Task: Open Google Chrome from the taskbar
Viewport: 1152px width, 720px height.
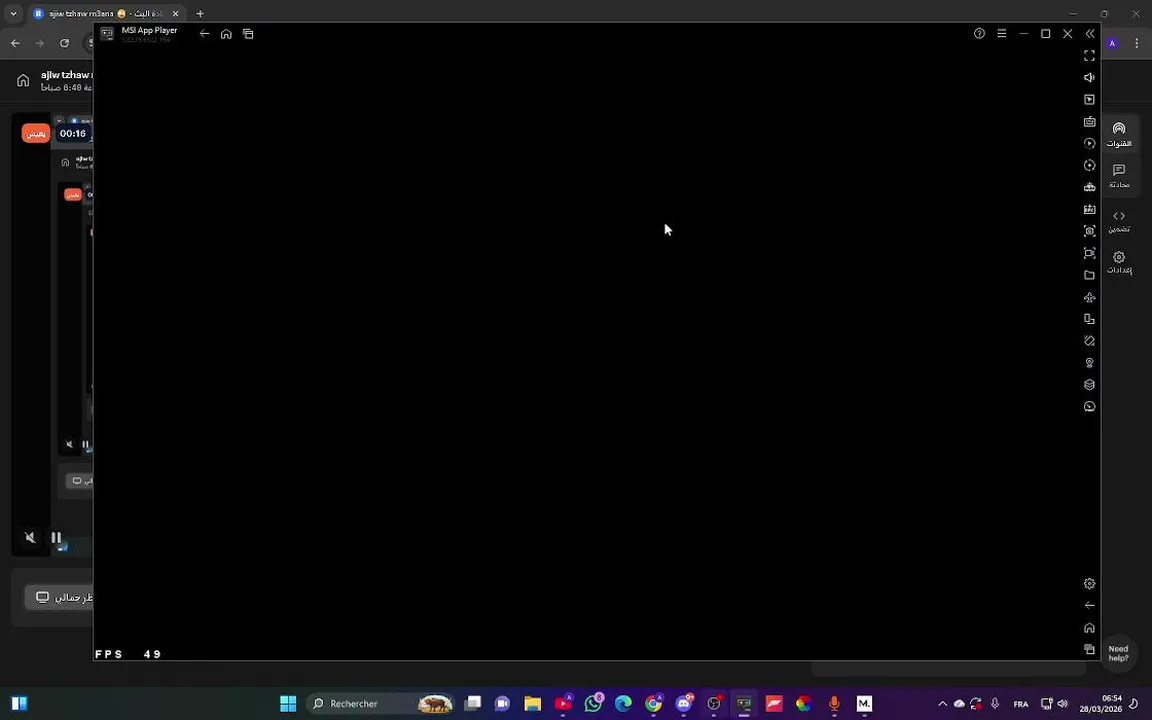Action: point(653,704)
